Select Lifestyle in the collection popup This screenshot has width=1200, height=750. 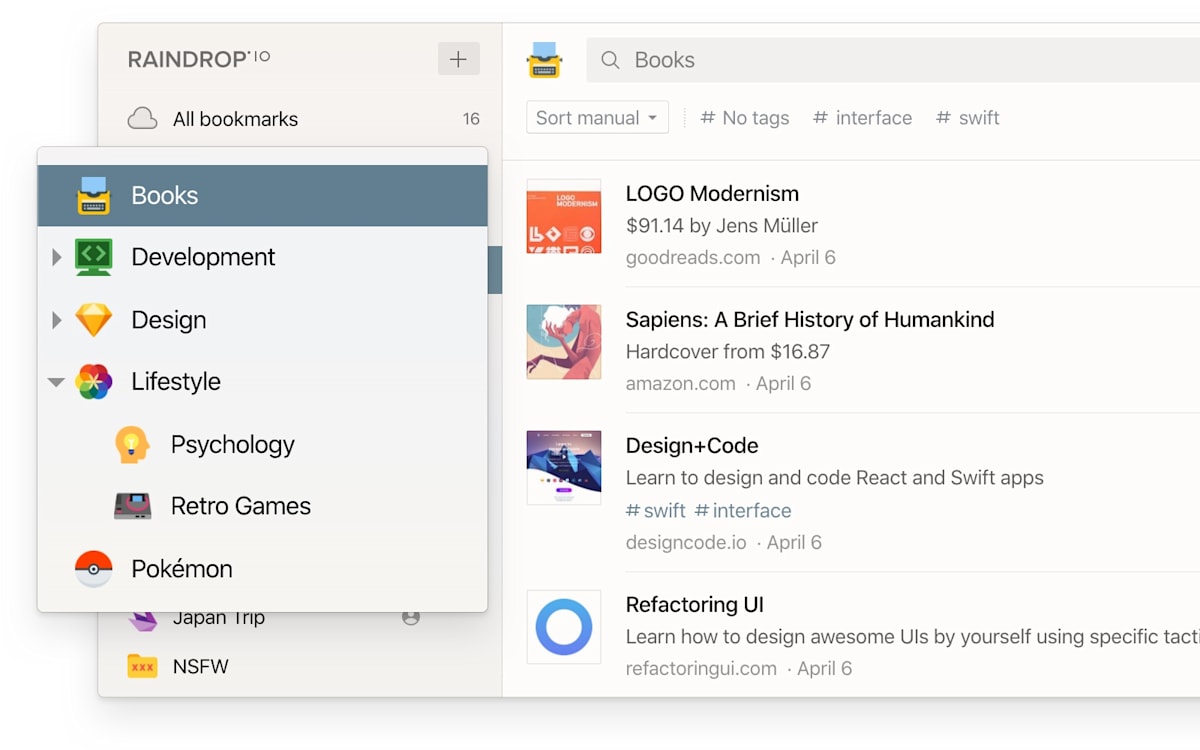pos(262,382)
